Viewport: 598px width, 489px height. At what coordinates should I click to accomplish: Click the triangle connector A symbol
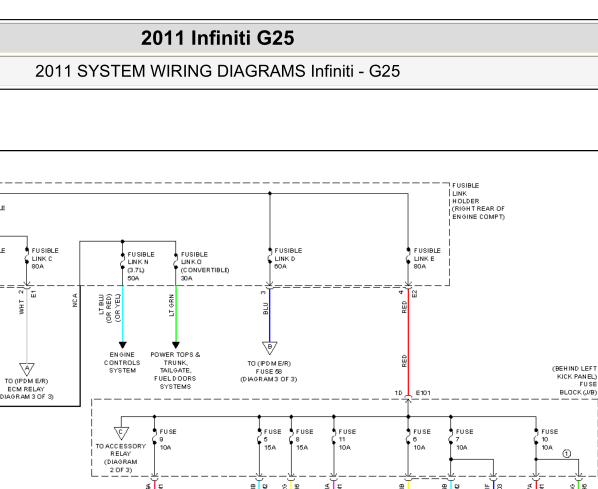[x=27, y=368]
